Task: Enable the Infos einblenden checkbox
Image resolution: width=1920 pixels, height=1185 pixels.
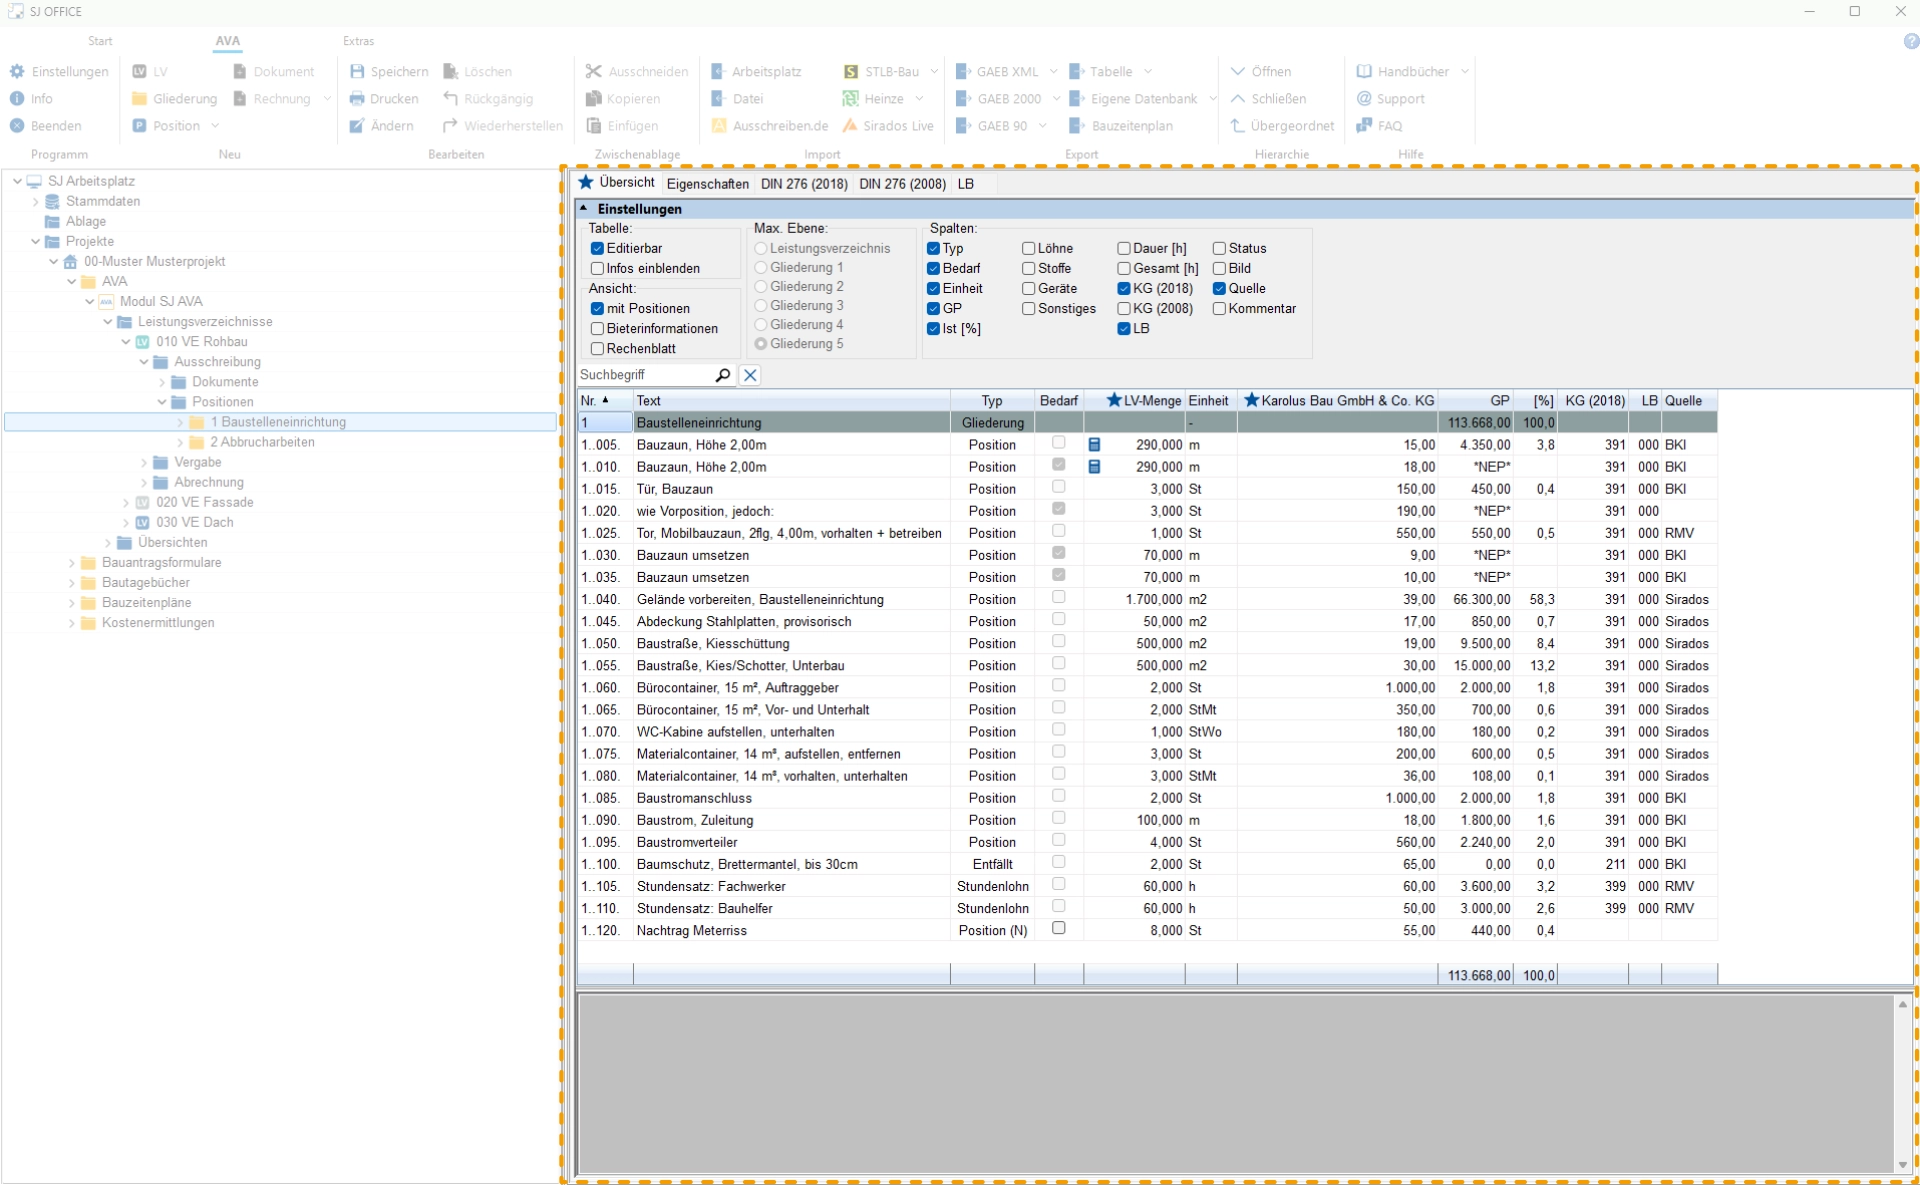Action: pyautogui.click(x=597, y=269)
